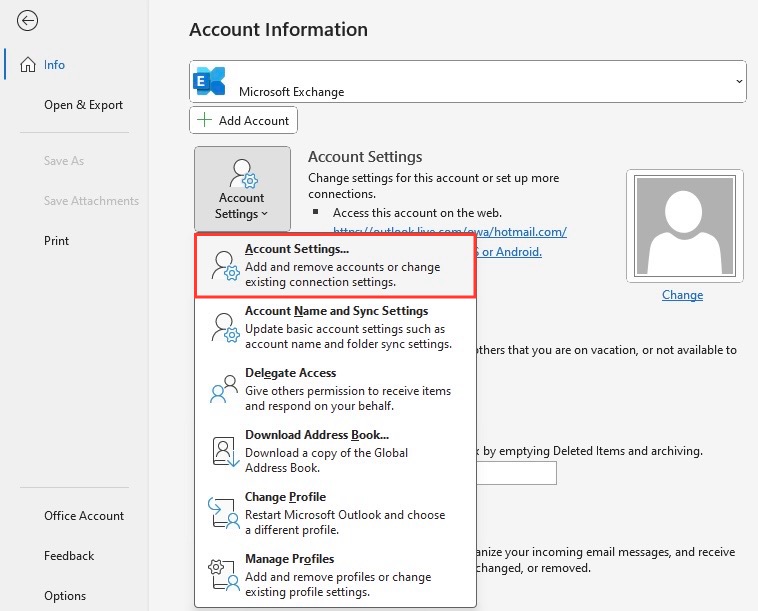
Task: Click icon beside Account Name and Sync Settings
Action: coord(225,327)
